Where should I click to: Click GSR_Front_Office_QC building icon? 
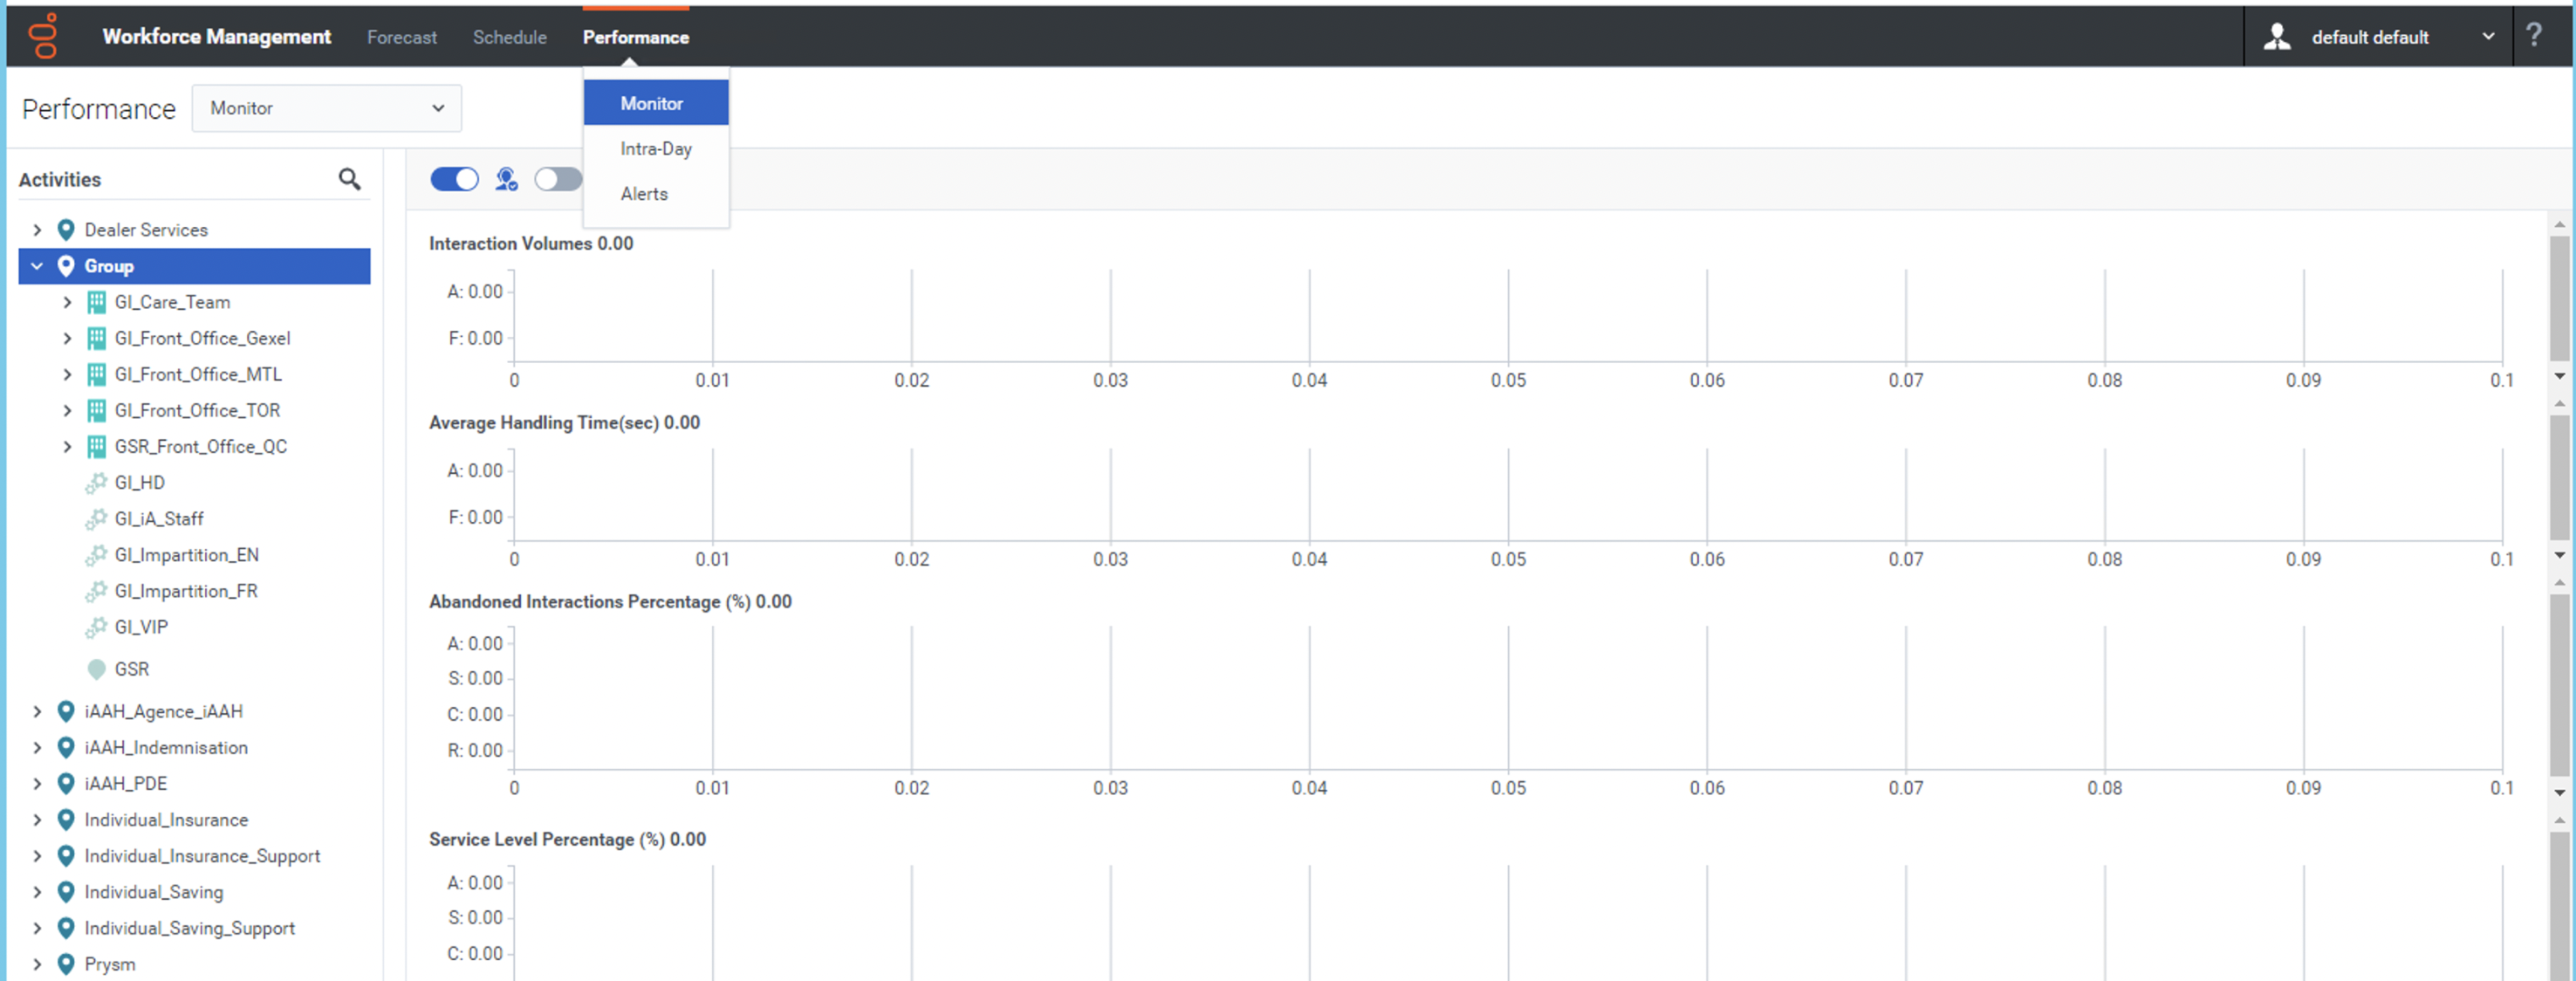point(96,446)
